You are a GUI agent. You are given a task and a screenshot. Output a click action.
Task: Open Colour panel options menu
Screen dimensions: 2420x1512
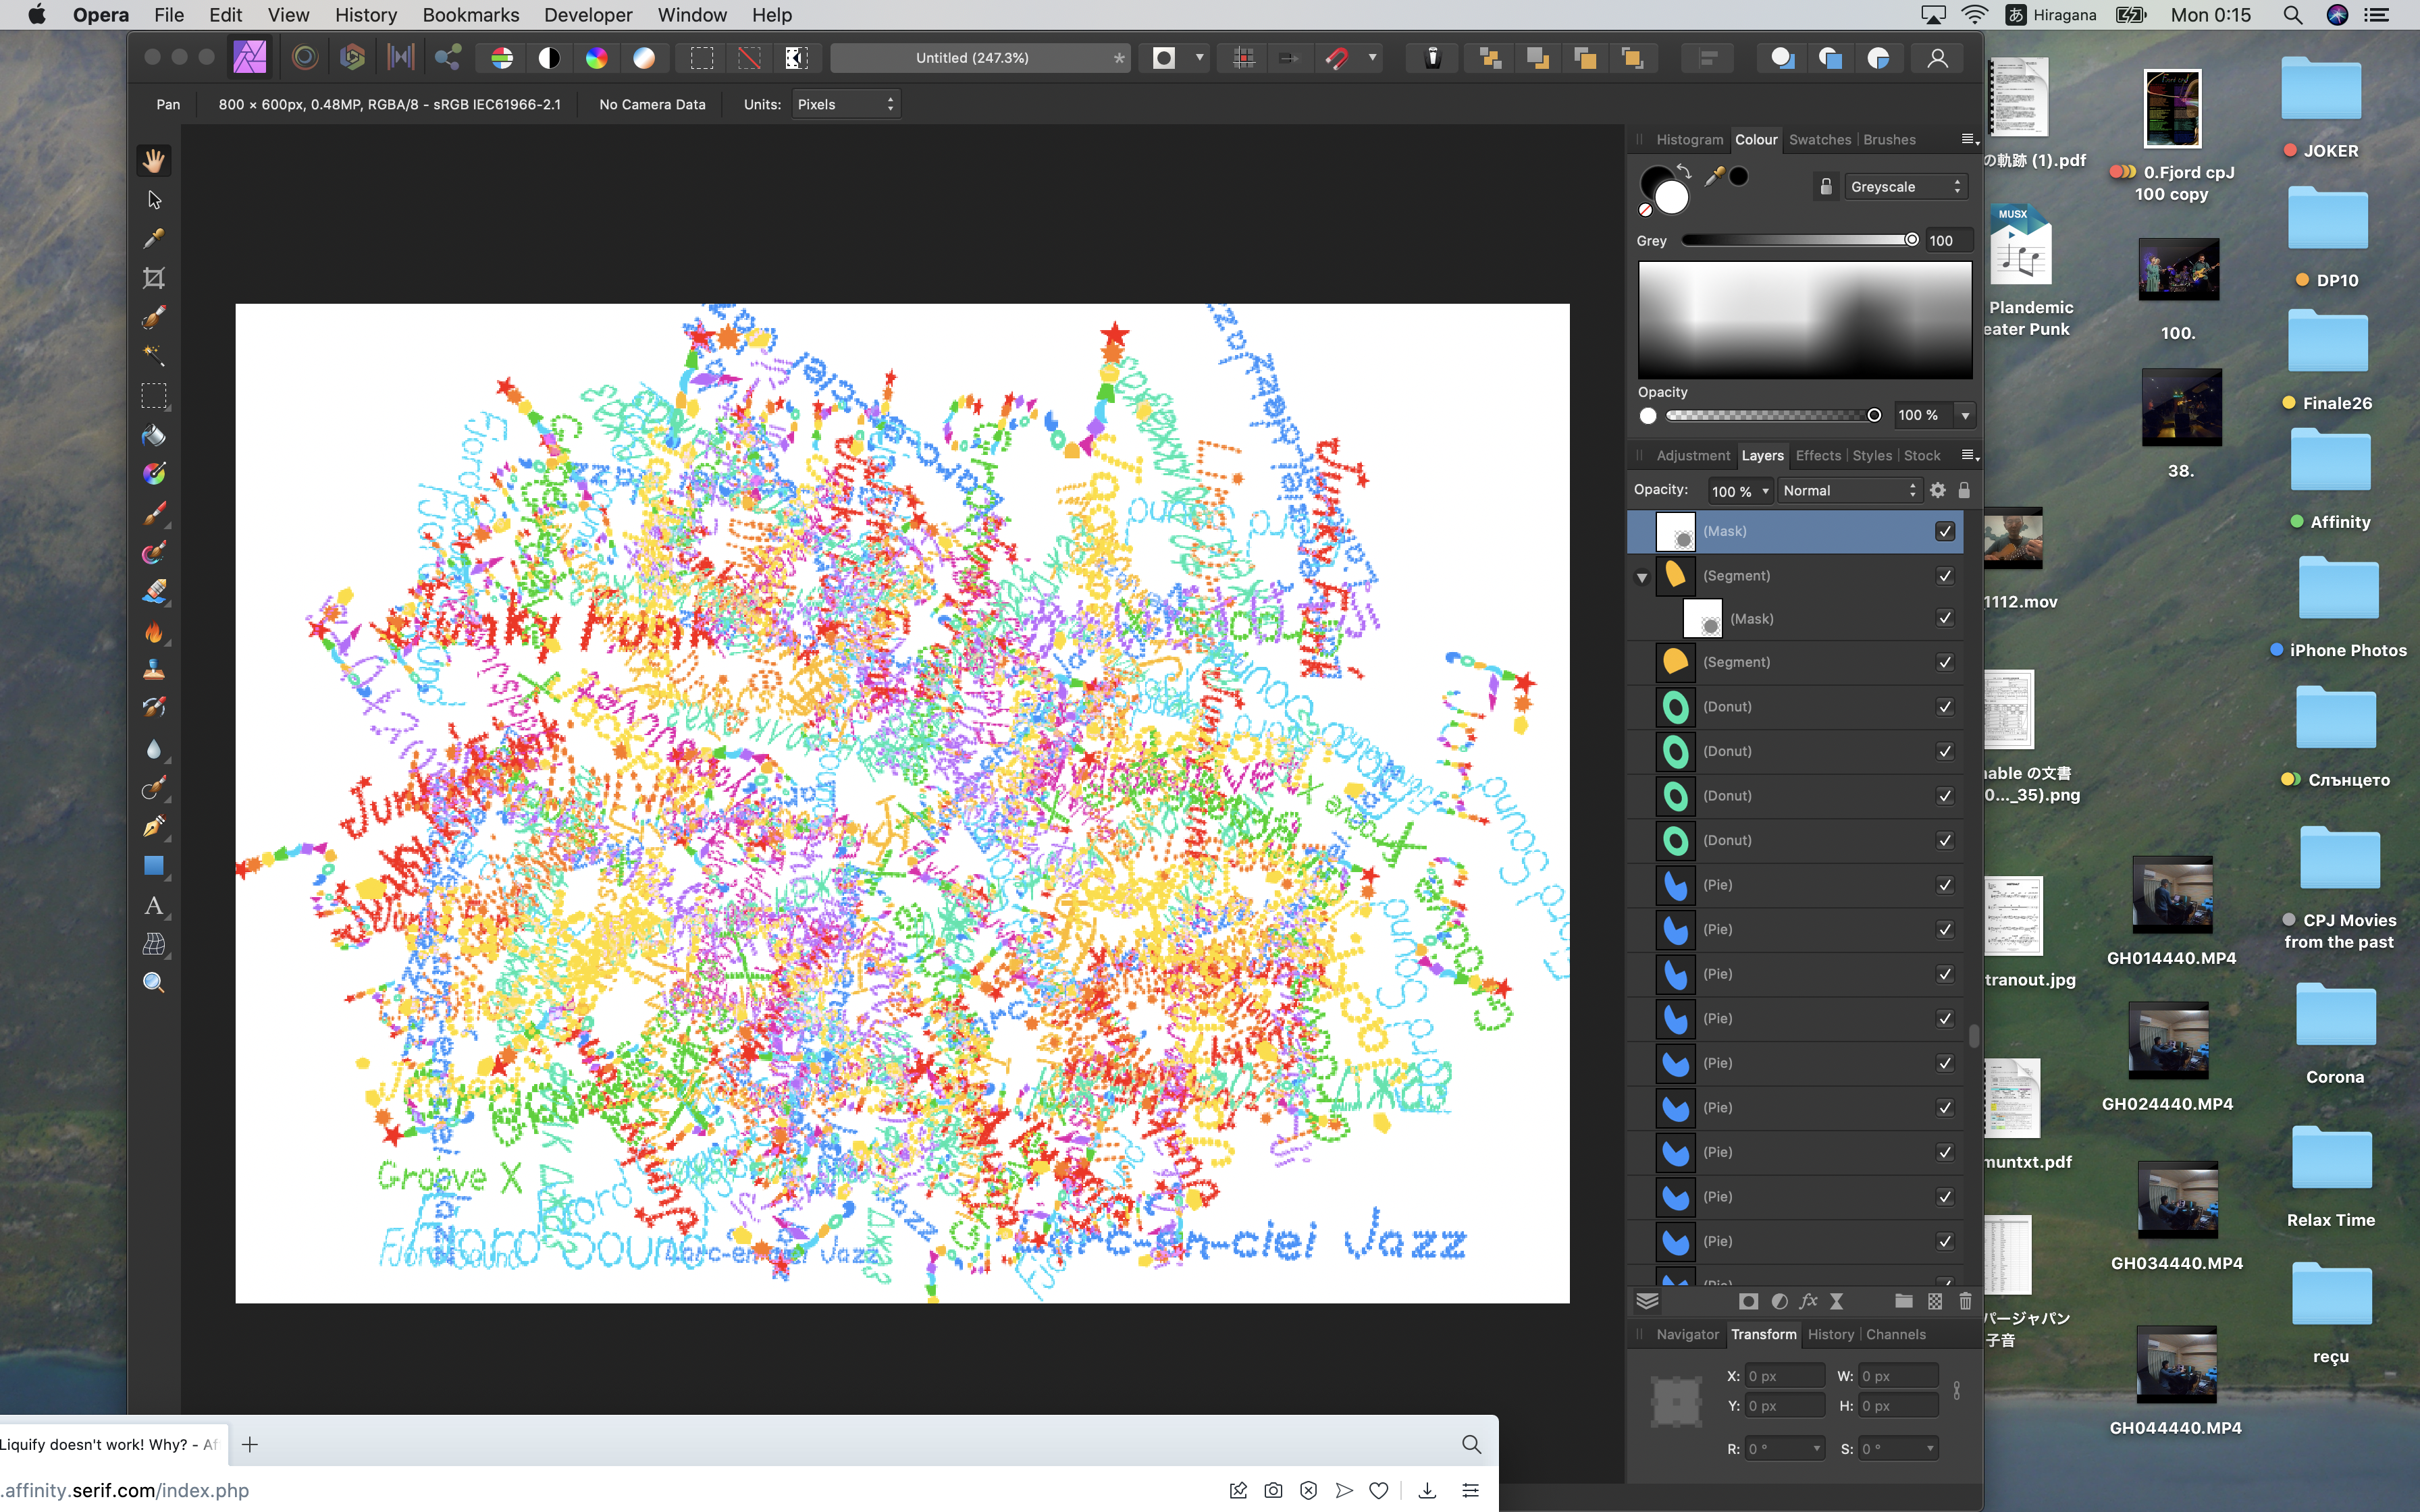point(1969,140)
